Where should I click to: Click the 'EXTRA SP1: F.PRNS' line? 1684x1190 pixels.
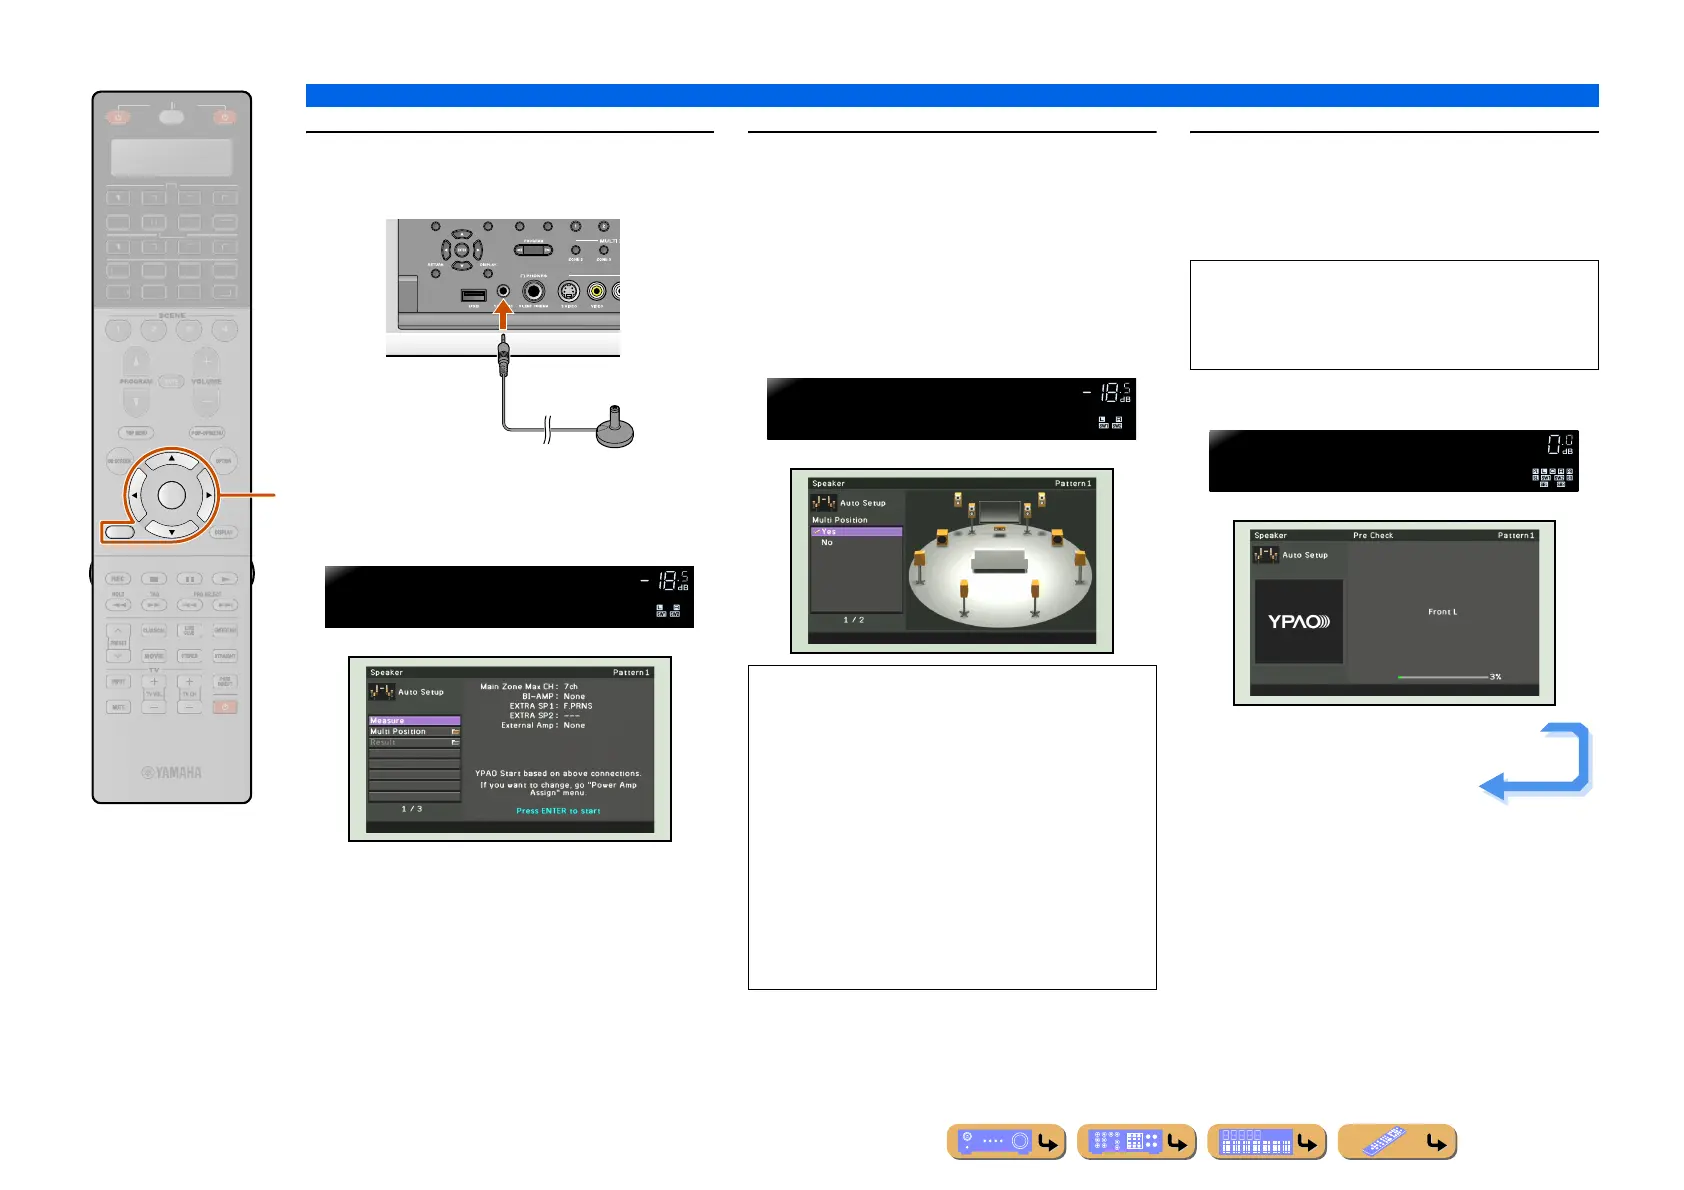(550, 706)
